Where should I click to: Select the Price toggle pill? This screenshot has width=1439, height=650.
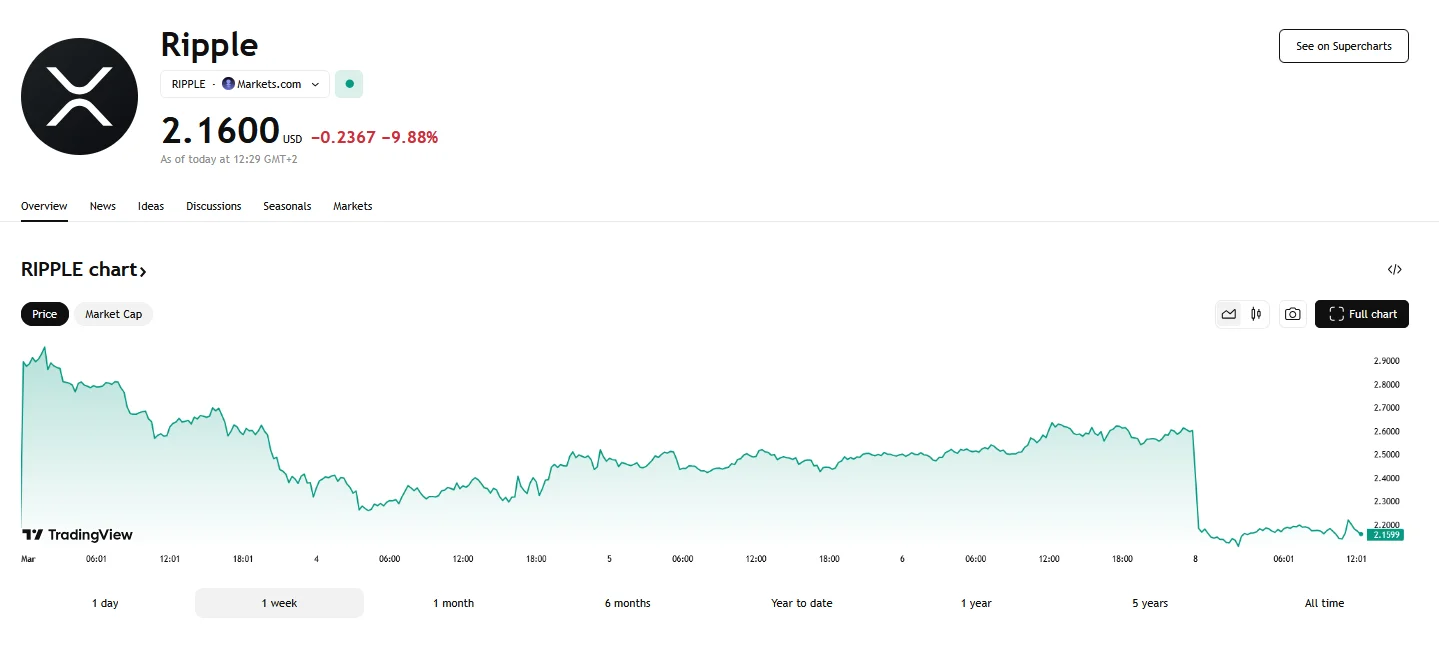point(45,314)
